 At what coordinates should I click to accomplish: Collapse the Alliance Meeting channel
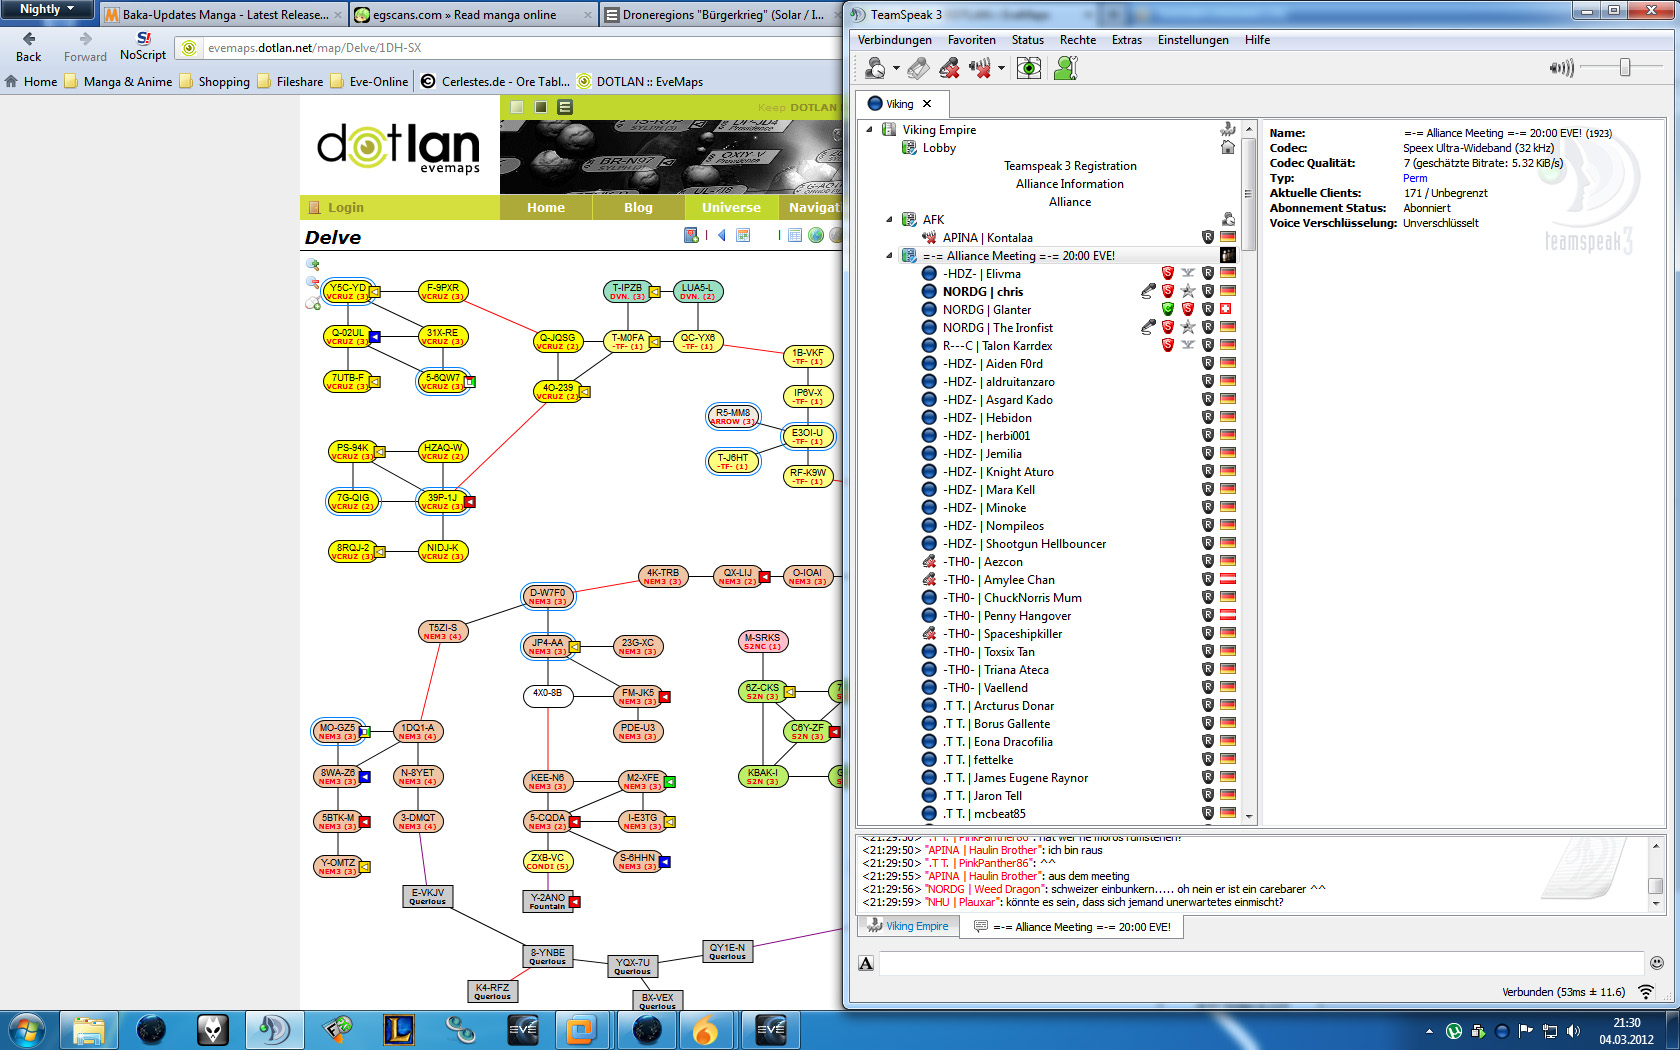click(889, 256)
